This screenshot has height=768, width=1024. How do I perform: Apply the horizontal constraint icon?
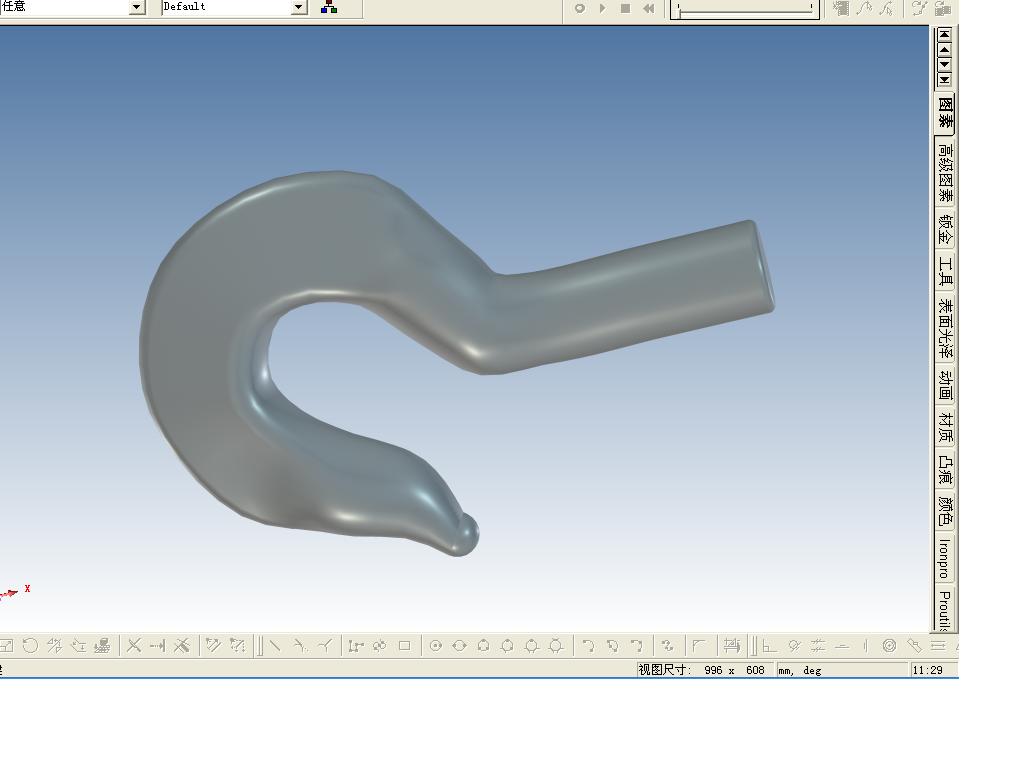[x=842, y=646]
